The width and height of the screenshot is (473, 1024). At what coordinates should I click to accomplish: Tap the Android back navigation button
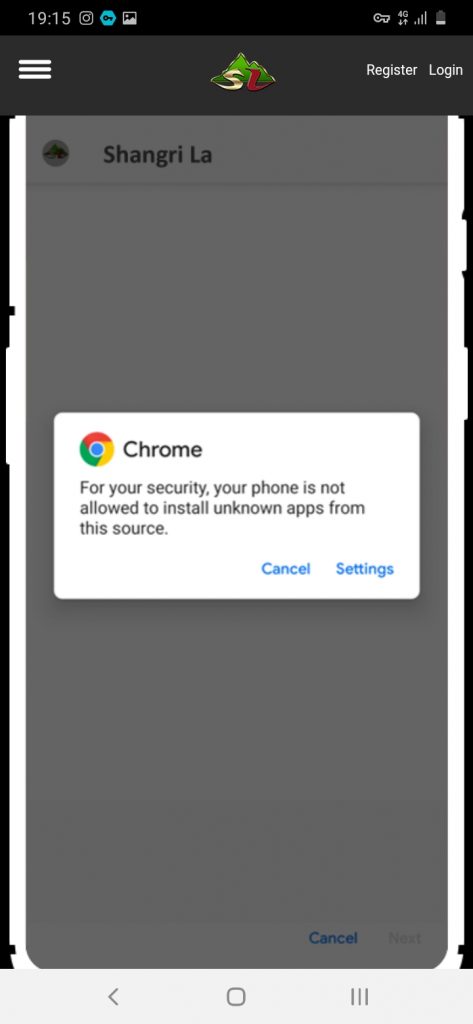tap(113, 997)
